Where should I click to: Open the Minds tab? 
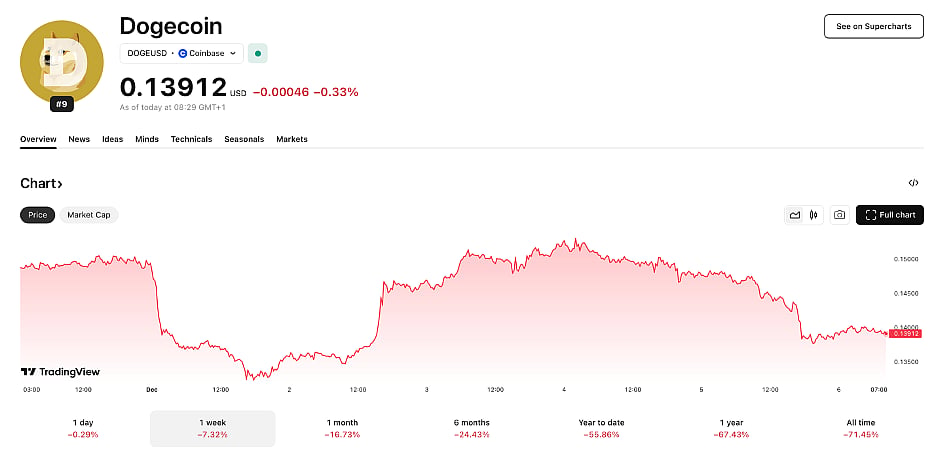(147, 139)
